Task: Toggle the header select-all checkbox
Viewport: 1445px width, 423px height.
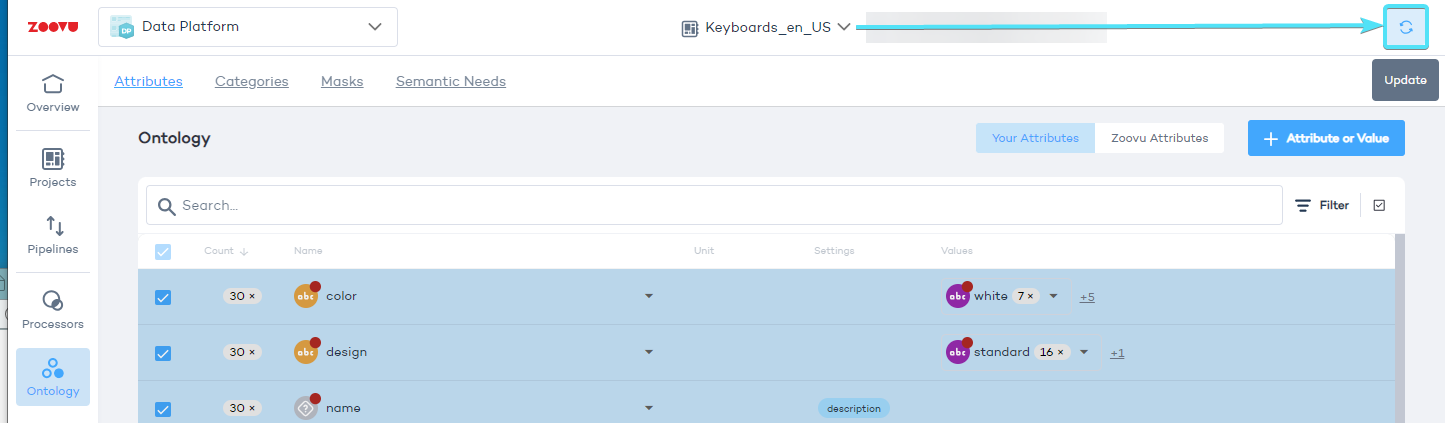Action: [163, 251]
